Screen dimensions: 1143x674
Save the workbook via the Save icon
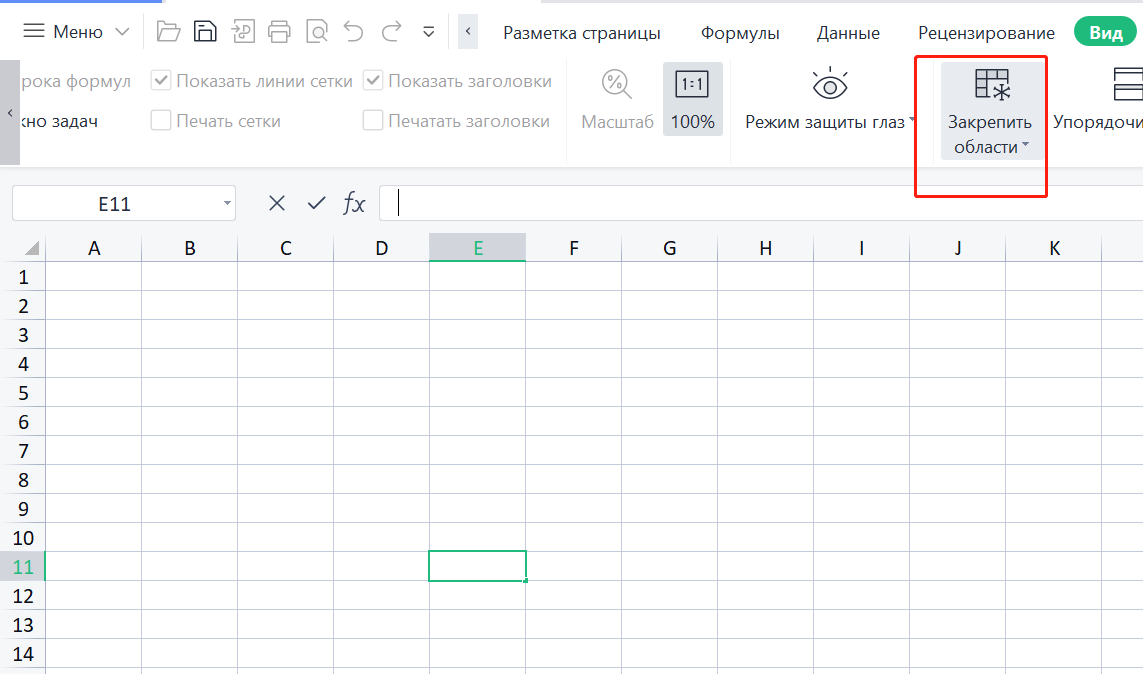pyautogui.click(x=205, y=31)
